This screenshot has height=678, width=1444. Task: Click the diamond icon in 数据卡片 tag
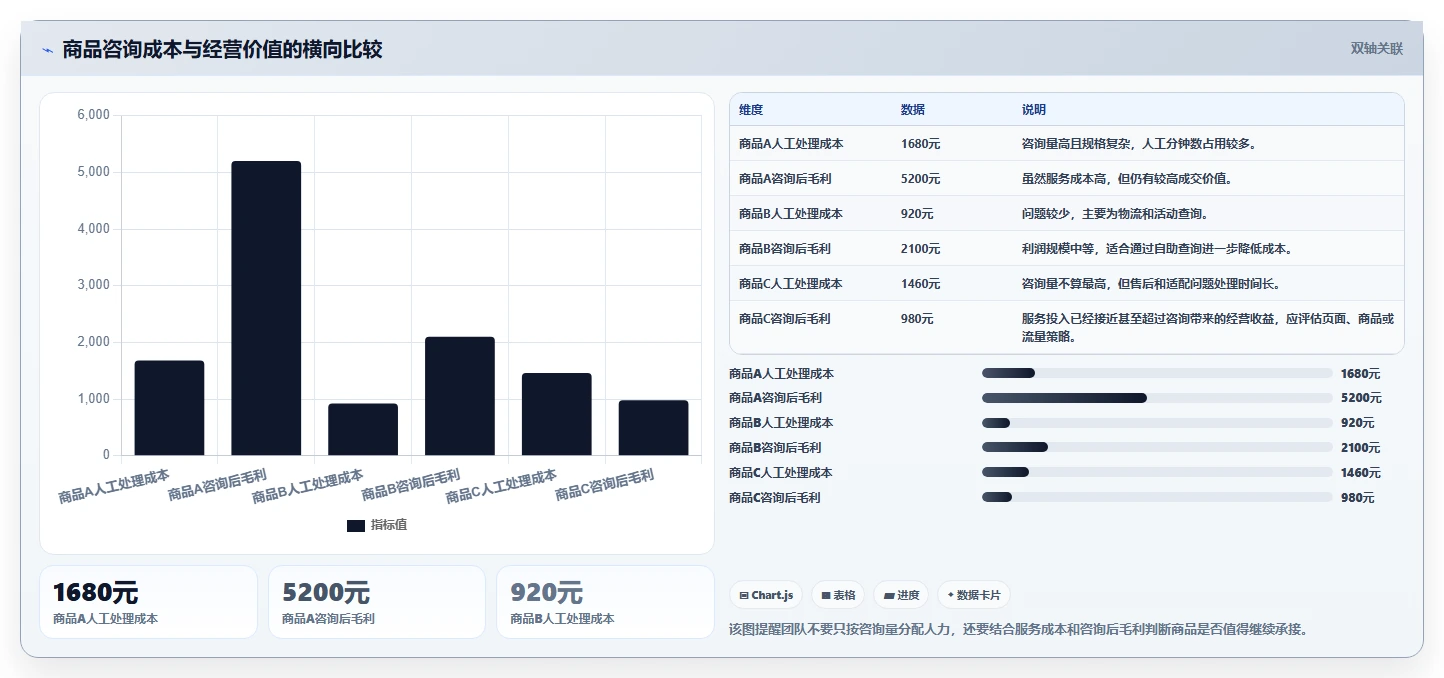pos(950,595)
